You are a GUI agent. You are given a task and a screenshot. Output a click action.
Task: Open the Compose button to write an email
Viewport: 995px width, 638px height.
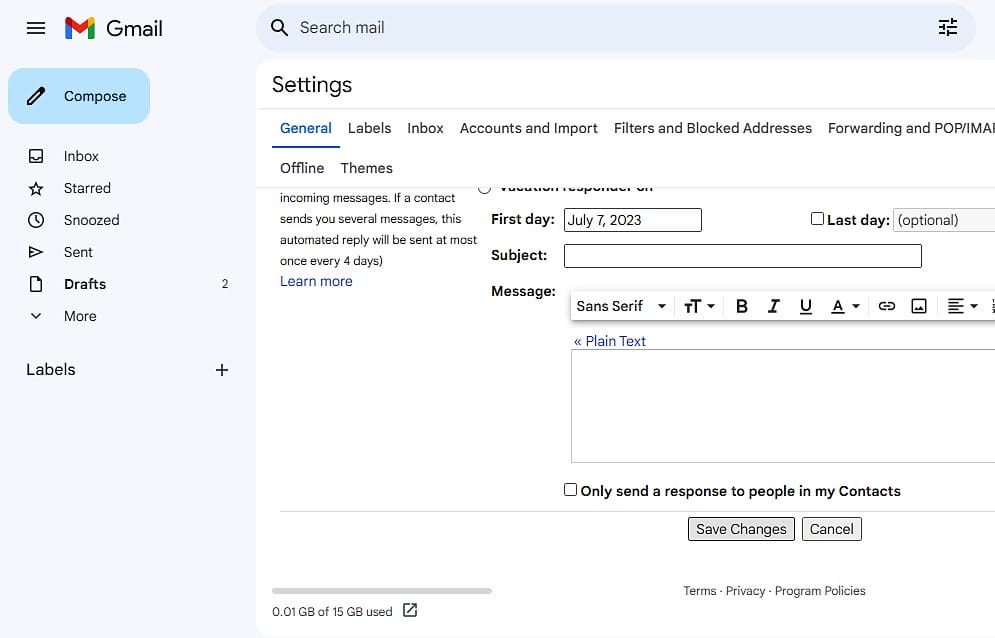coord(79,96)
